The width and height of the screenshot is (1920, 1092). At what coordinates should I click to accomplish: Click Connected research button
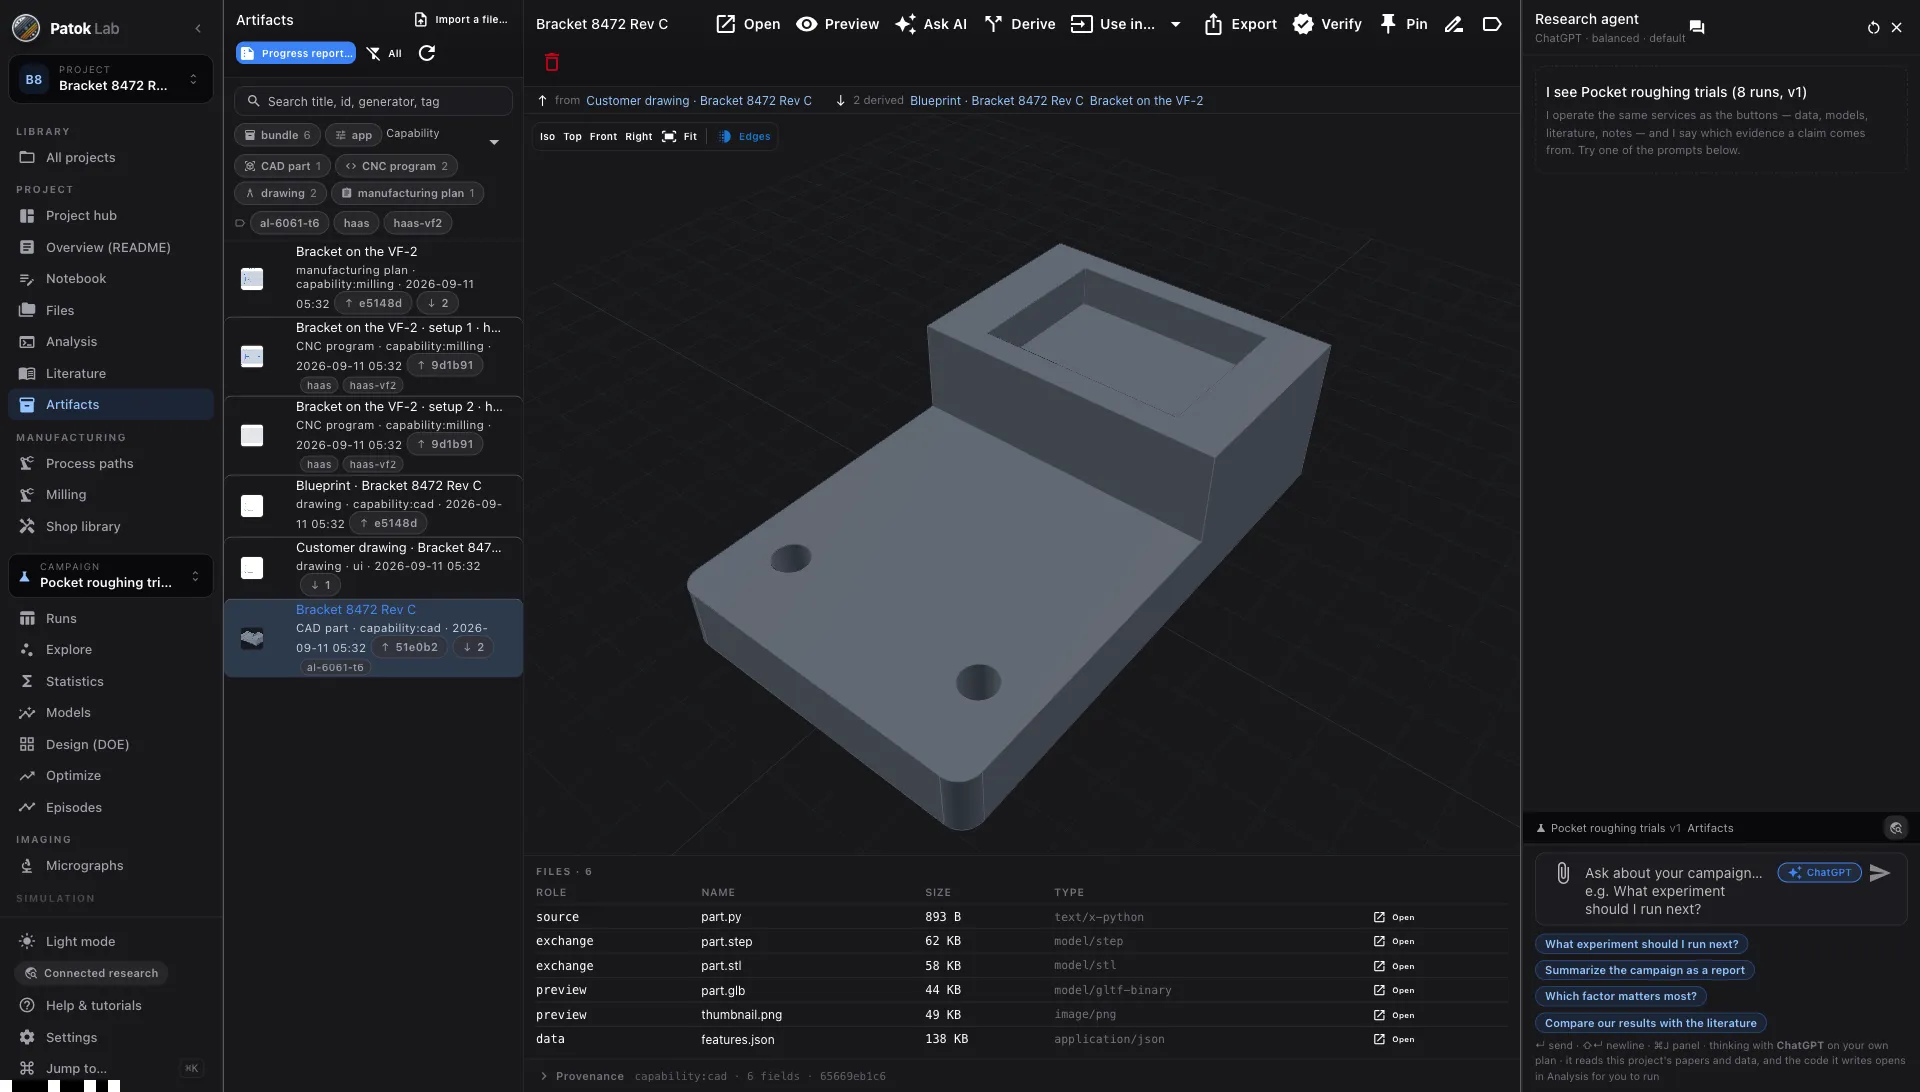pos(91,974)
